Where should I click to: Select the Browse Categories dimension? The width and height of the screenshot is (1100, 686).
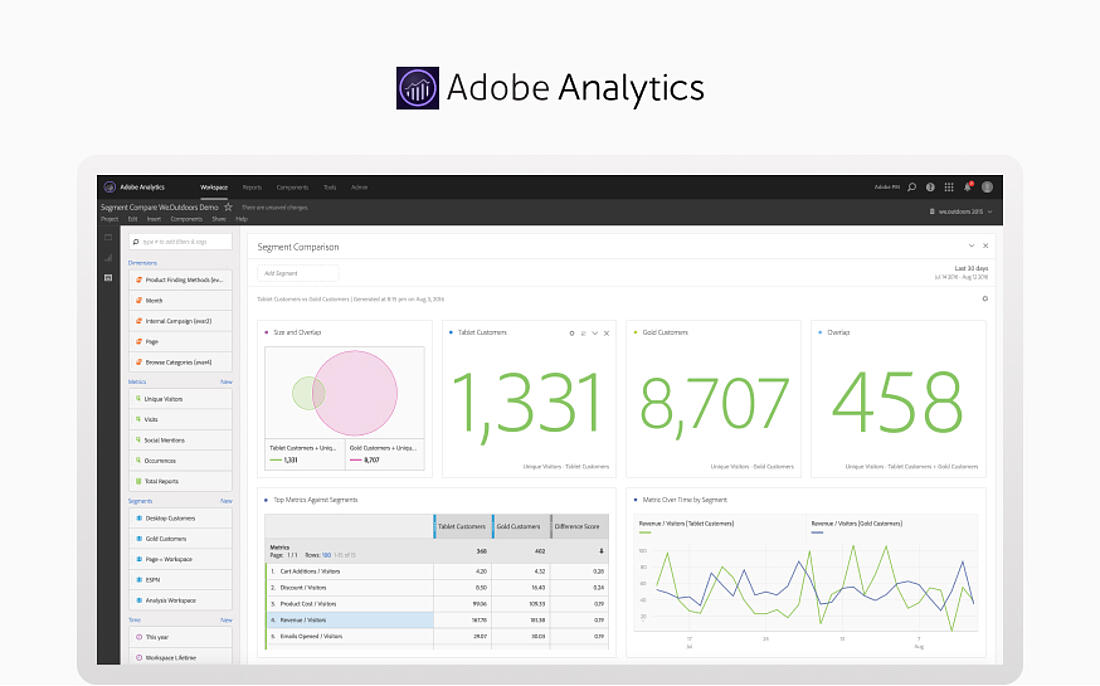click(180, 363)
